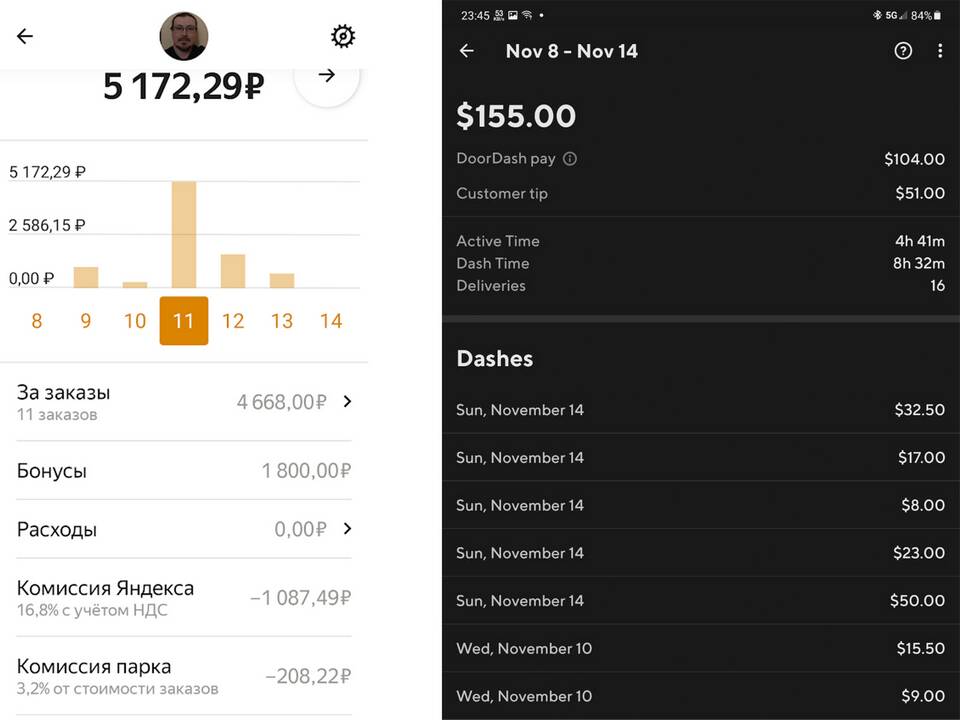Open the settings gear icon

point(343,36)
